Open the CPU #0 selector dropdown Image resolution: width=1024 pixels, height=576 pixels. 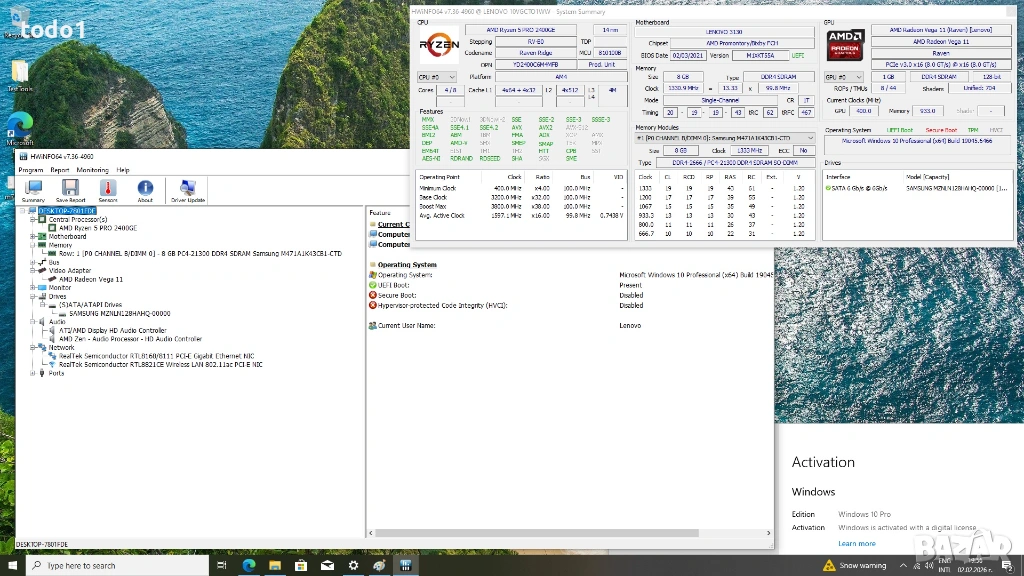point(437,76)
